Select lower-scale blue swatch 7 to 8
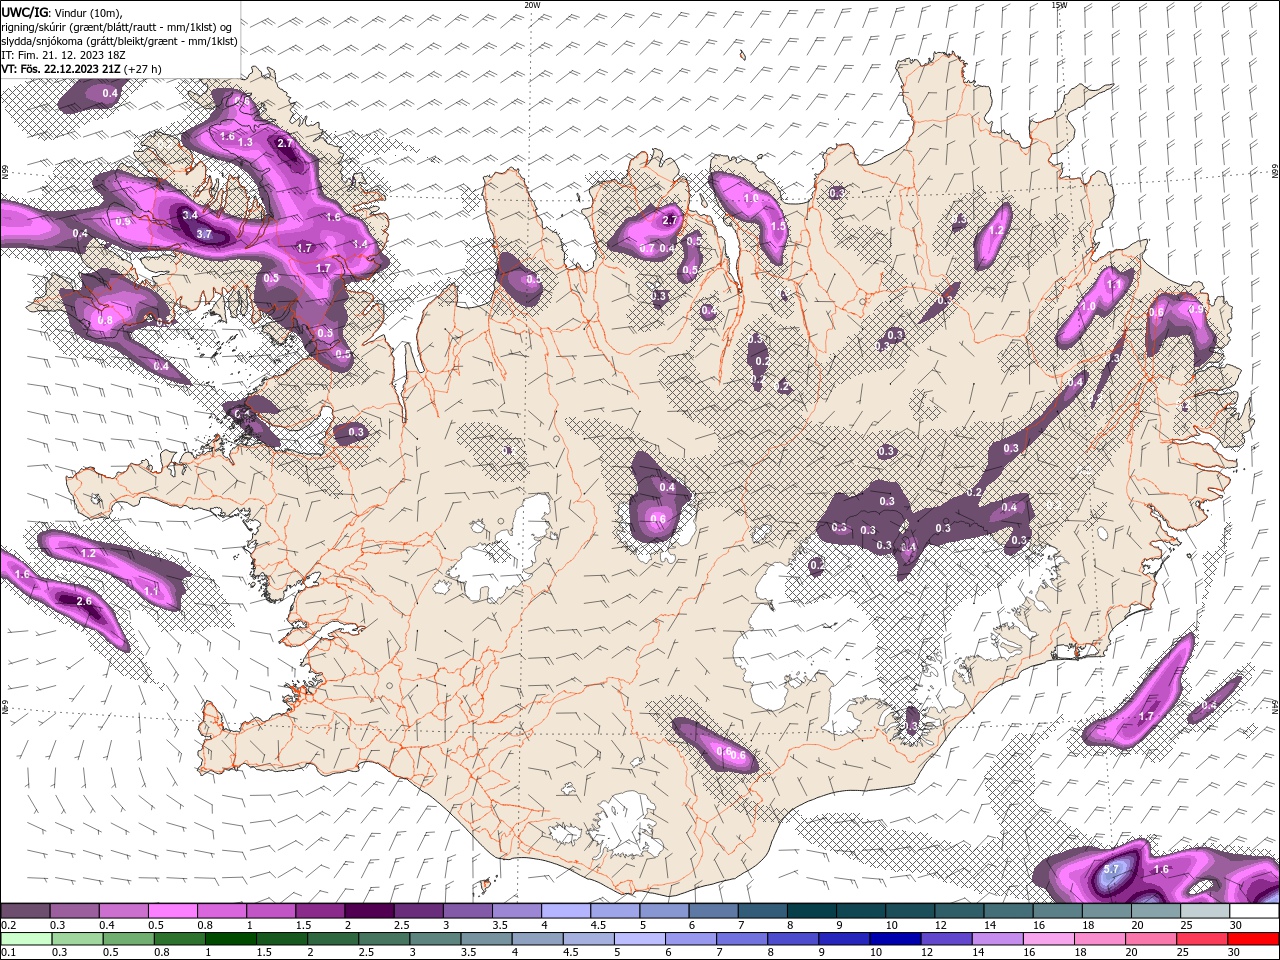This screenshot has height=960, width=1280. pos(741,939)
